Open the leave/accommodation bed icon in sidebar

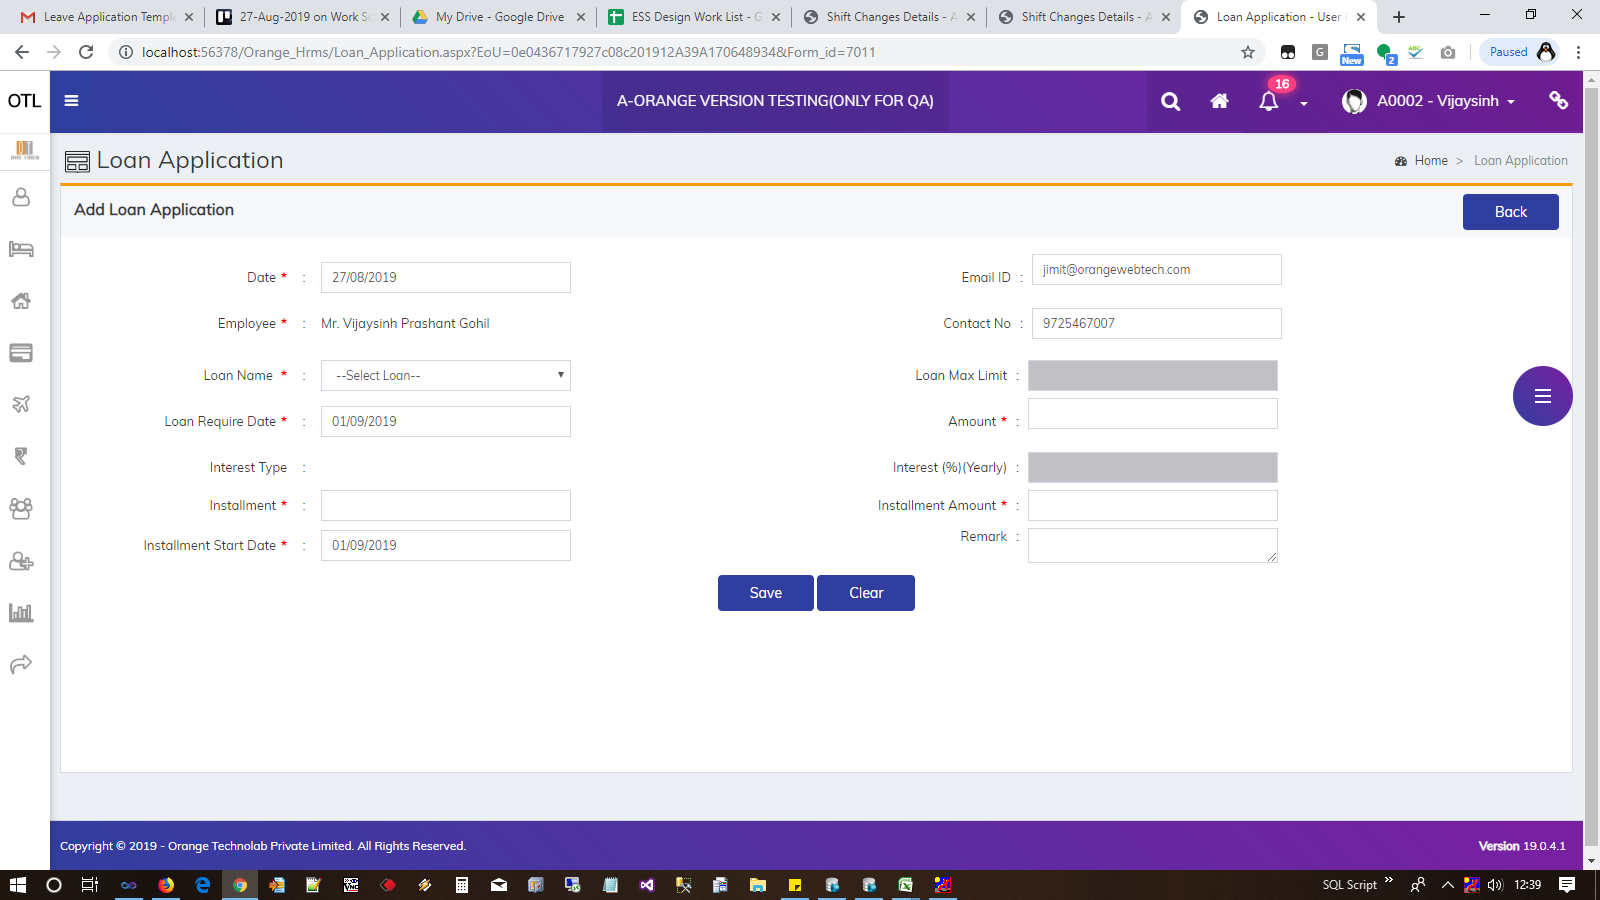[21, 249]
